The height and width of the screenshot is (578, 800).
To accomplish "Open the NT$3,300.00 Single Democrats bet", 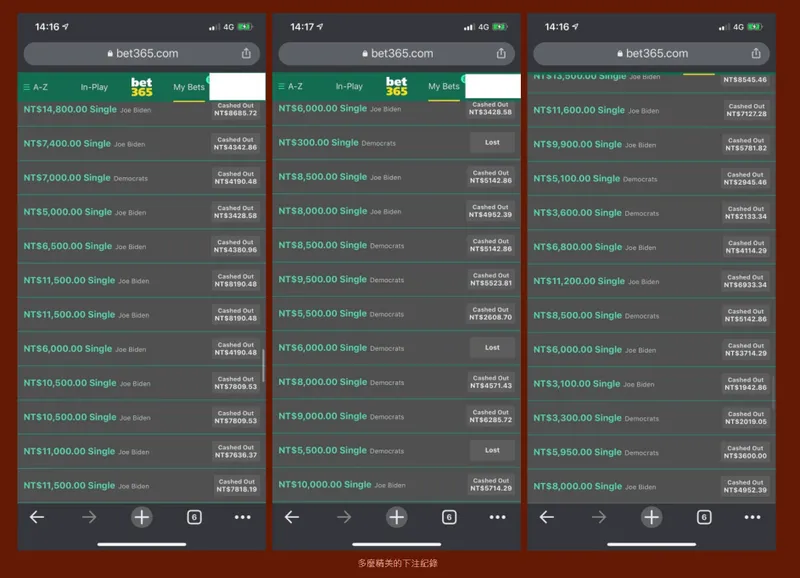I will [652, 418].
